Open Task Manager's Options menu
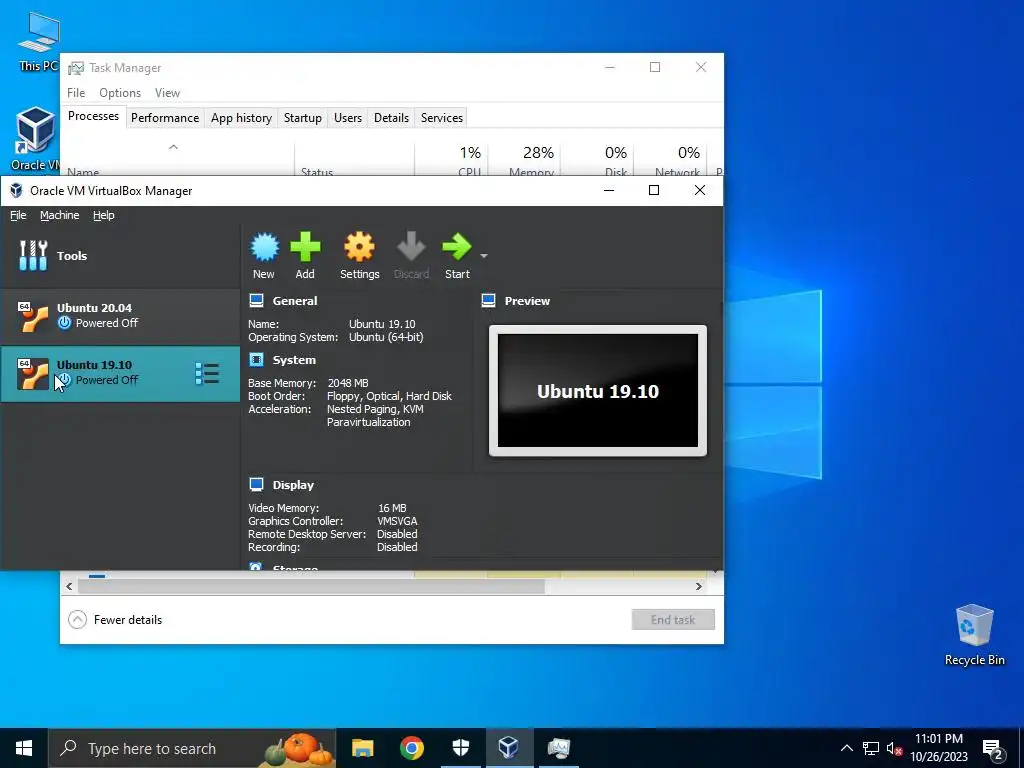The image size is (1024, 768). click(x=120, y=93)
